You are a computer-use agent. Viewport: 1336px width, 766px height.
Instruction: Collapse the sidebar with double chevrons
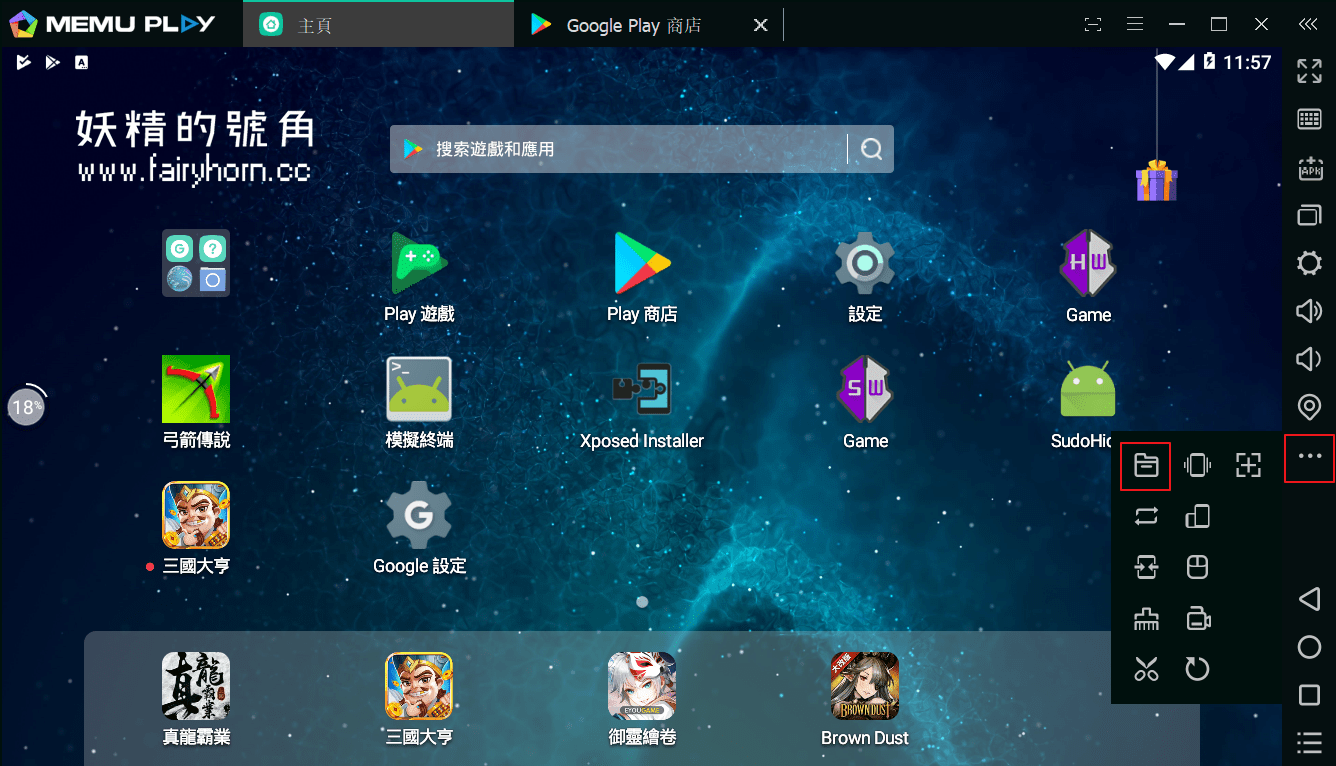click(1308, 24)
